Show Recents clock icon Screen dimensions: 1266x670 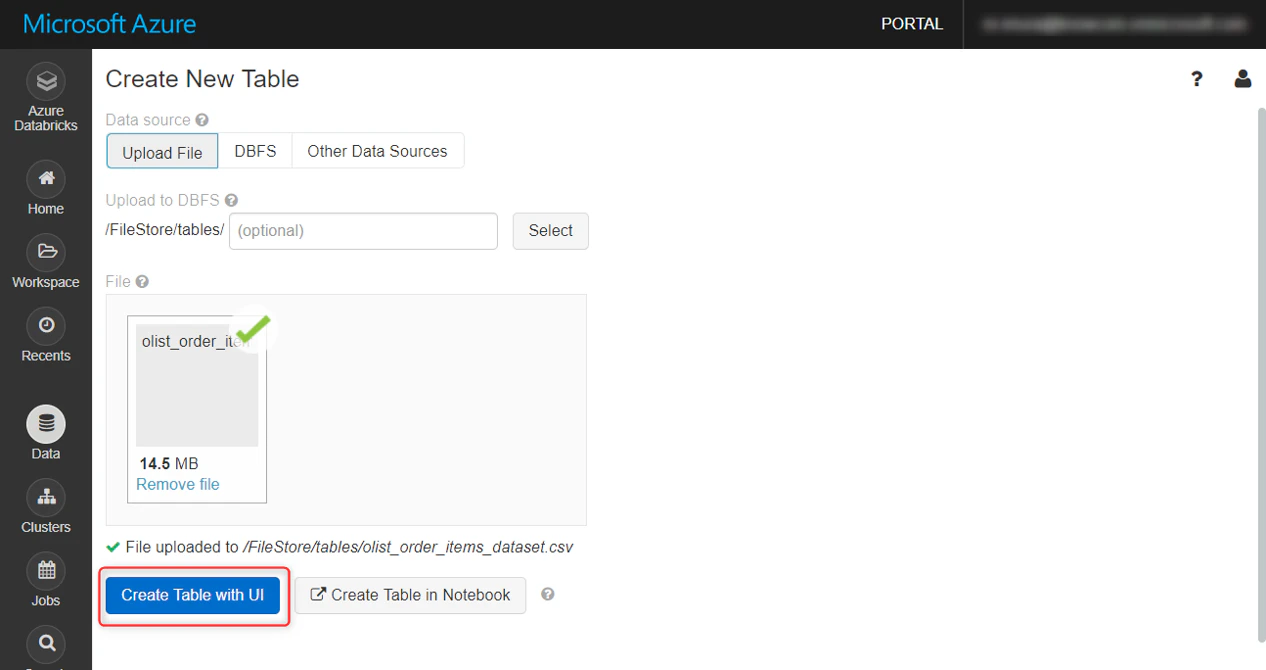(46, 326)
